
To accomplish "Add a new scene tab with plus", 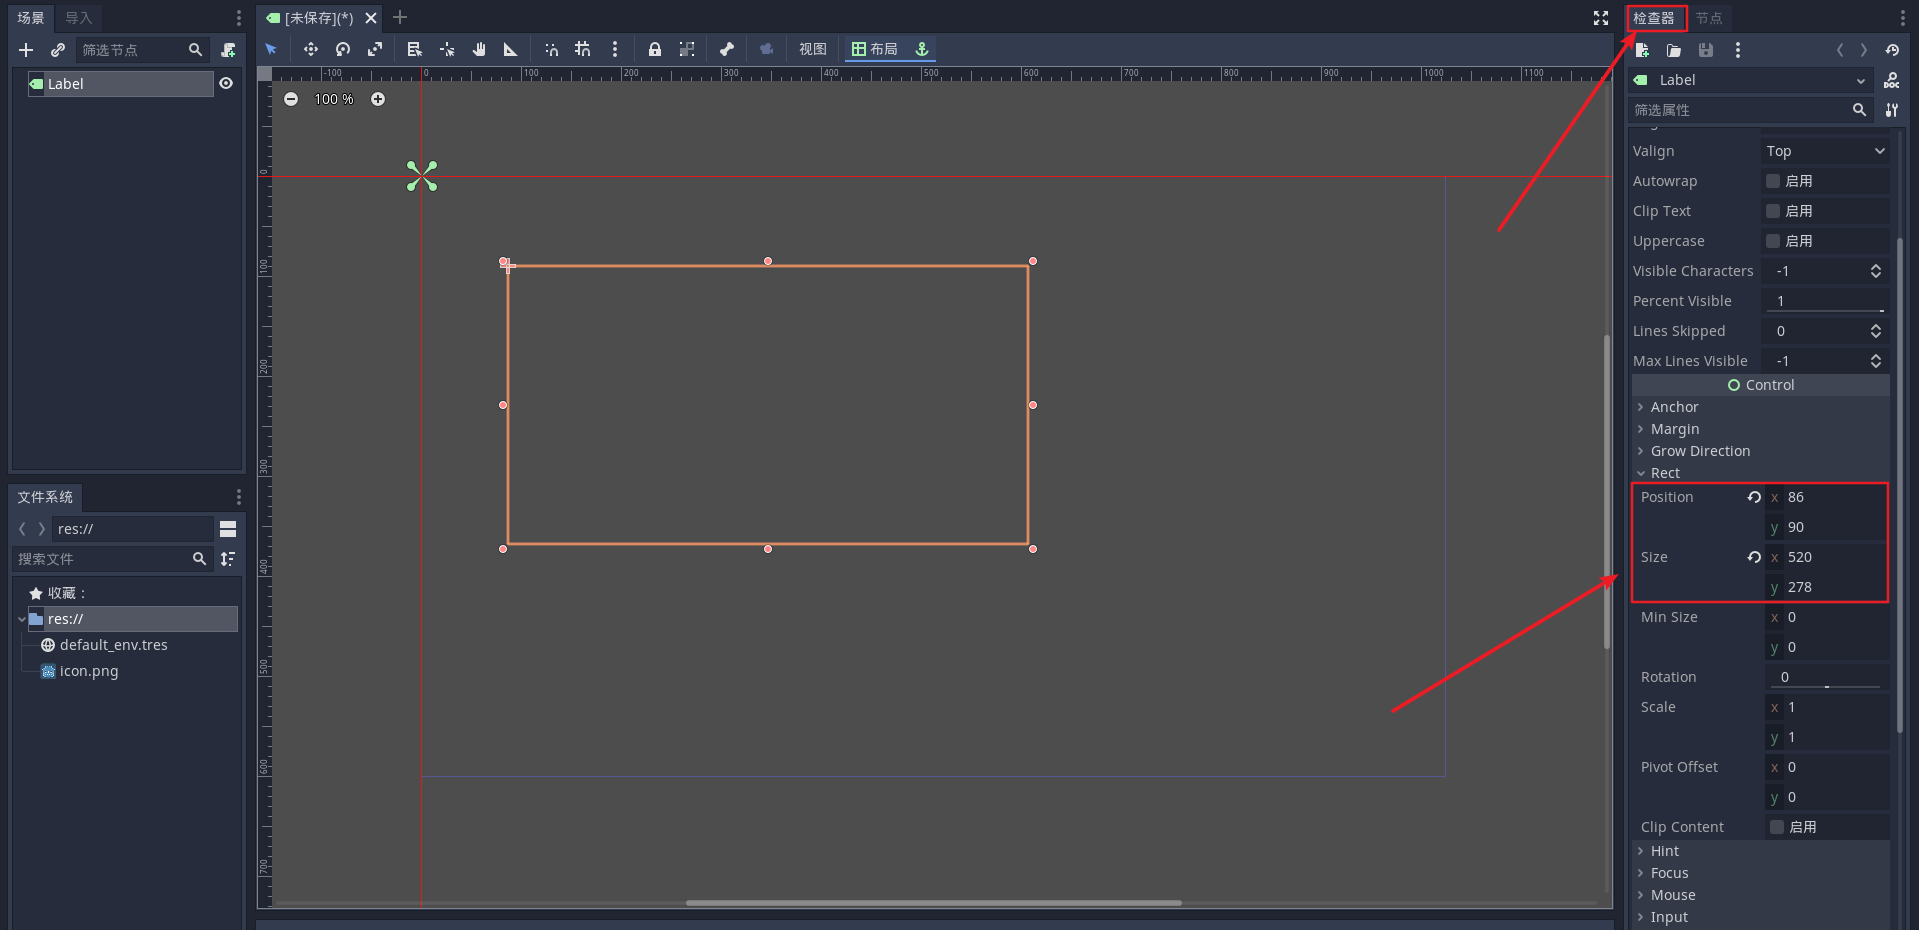I will (400, 17).
